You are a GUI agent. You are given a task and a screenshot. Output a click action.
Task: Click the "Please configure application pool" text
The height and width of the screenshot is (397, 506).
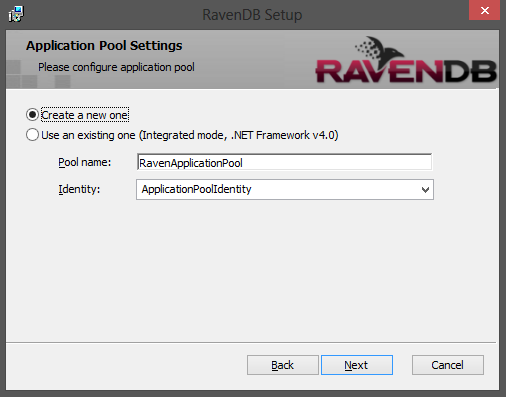(x=116, y=67)
